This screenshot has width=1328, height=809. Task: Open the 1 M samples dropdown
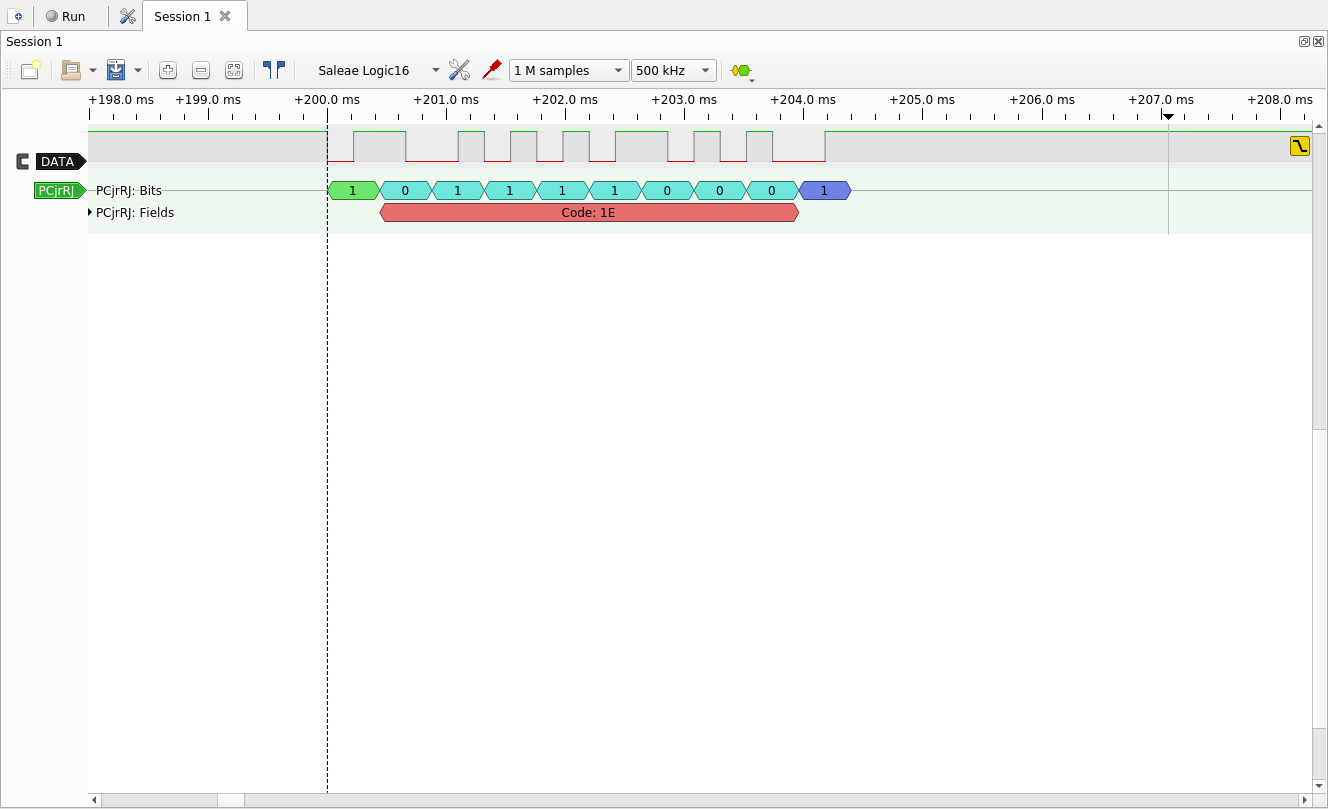tap(568, 70)
